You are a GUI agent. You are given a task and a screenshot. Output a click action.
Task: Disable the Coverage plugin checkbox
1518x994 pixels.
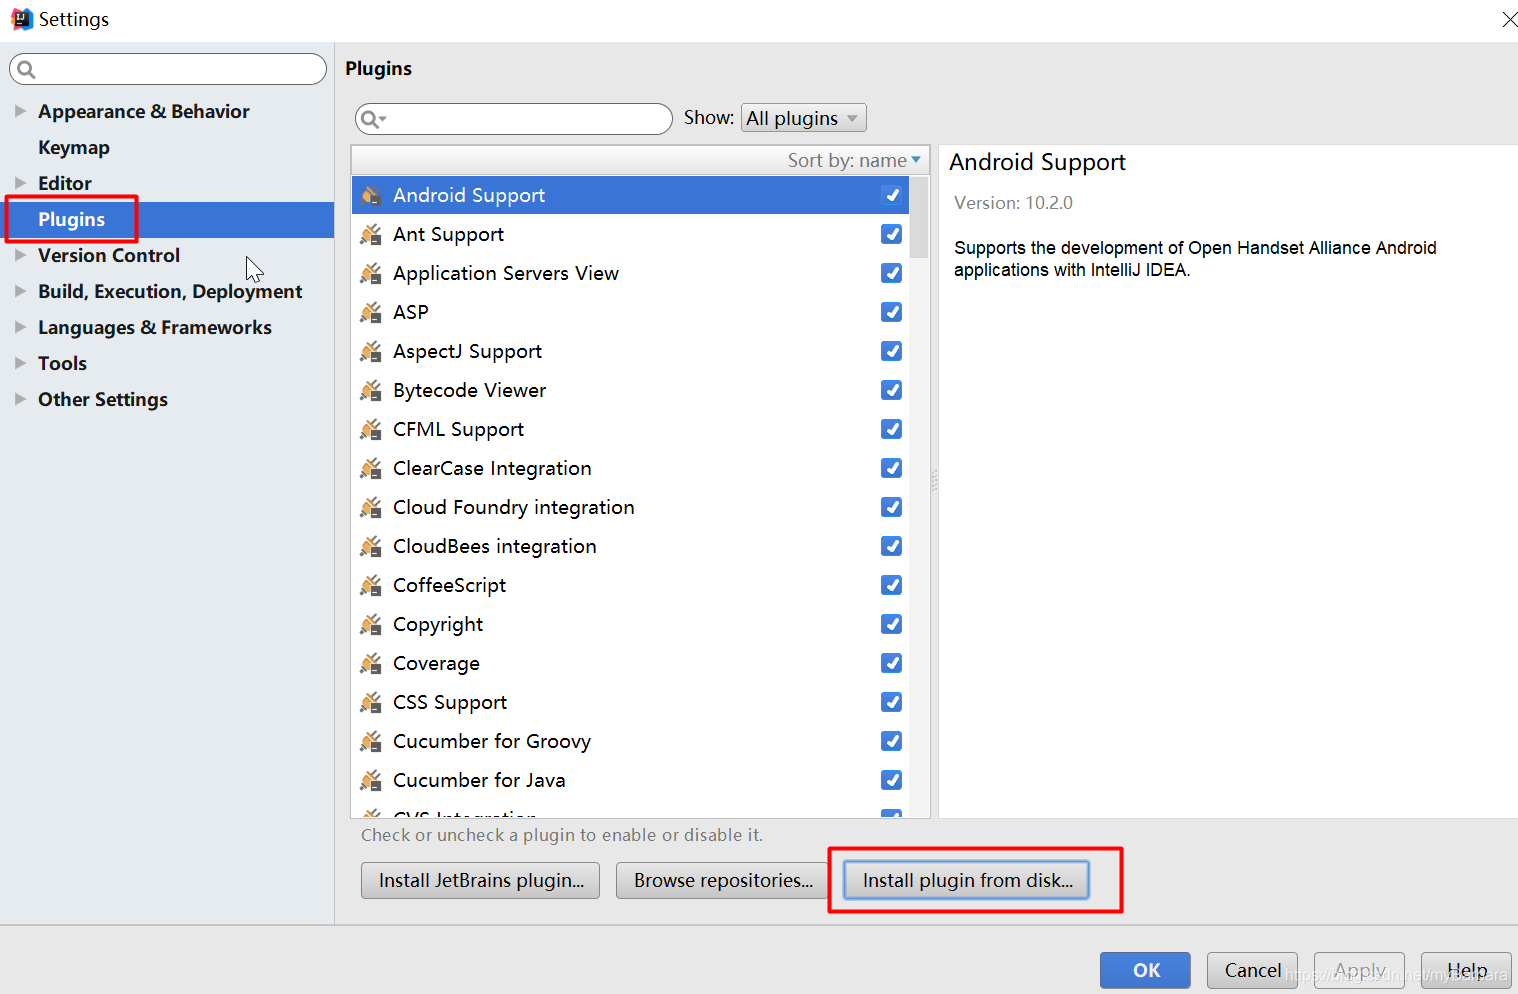coord(892,663)
